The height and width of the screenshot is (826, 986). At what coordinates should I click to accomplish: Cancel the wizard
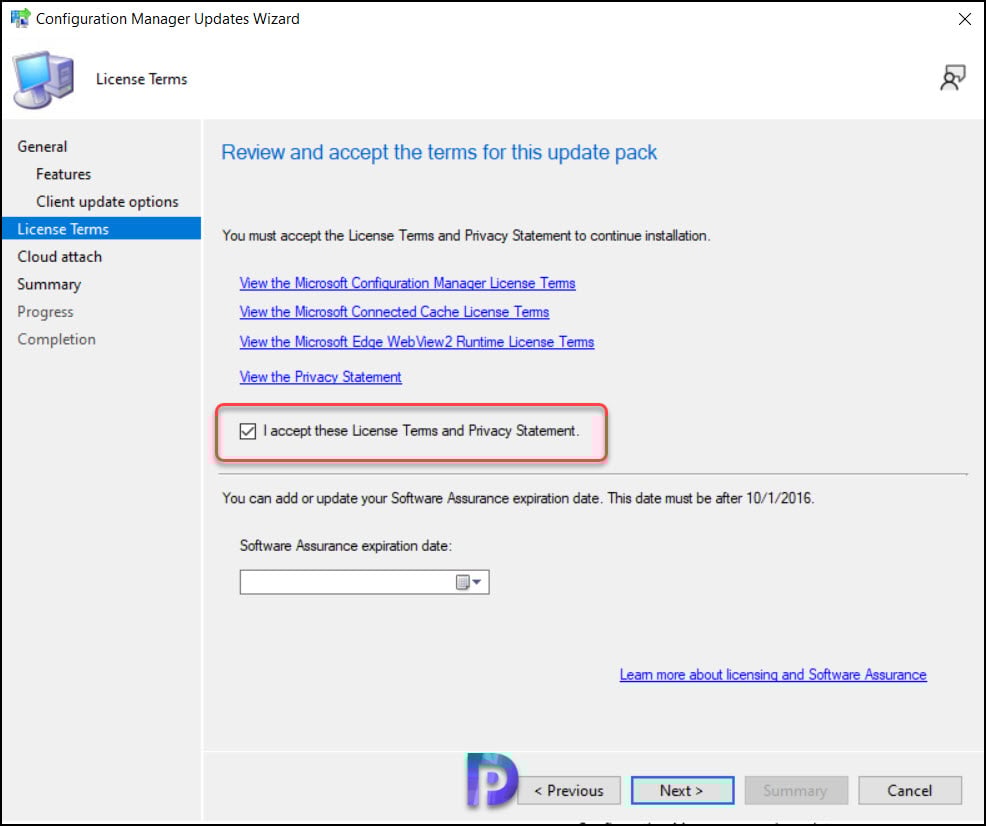(910, 790)
